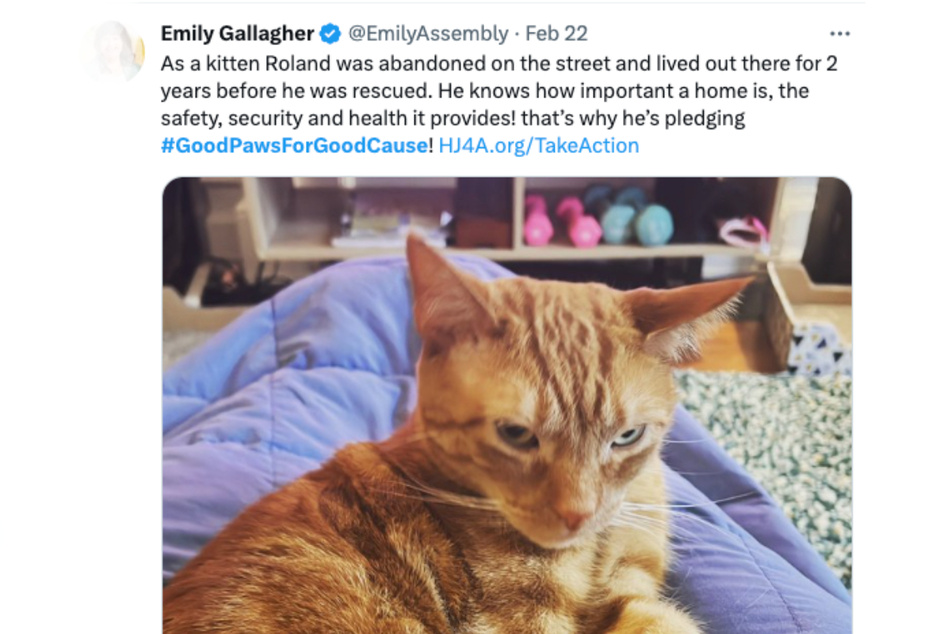This screenshot has height=634, width=951.
Task: Open the orange cat photo
Action: pyautogui.click(x=507, y=405)
